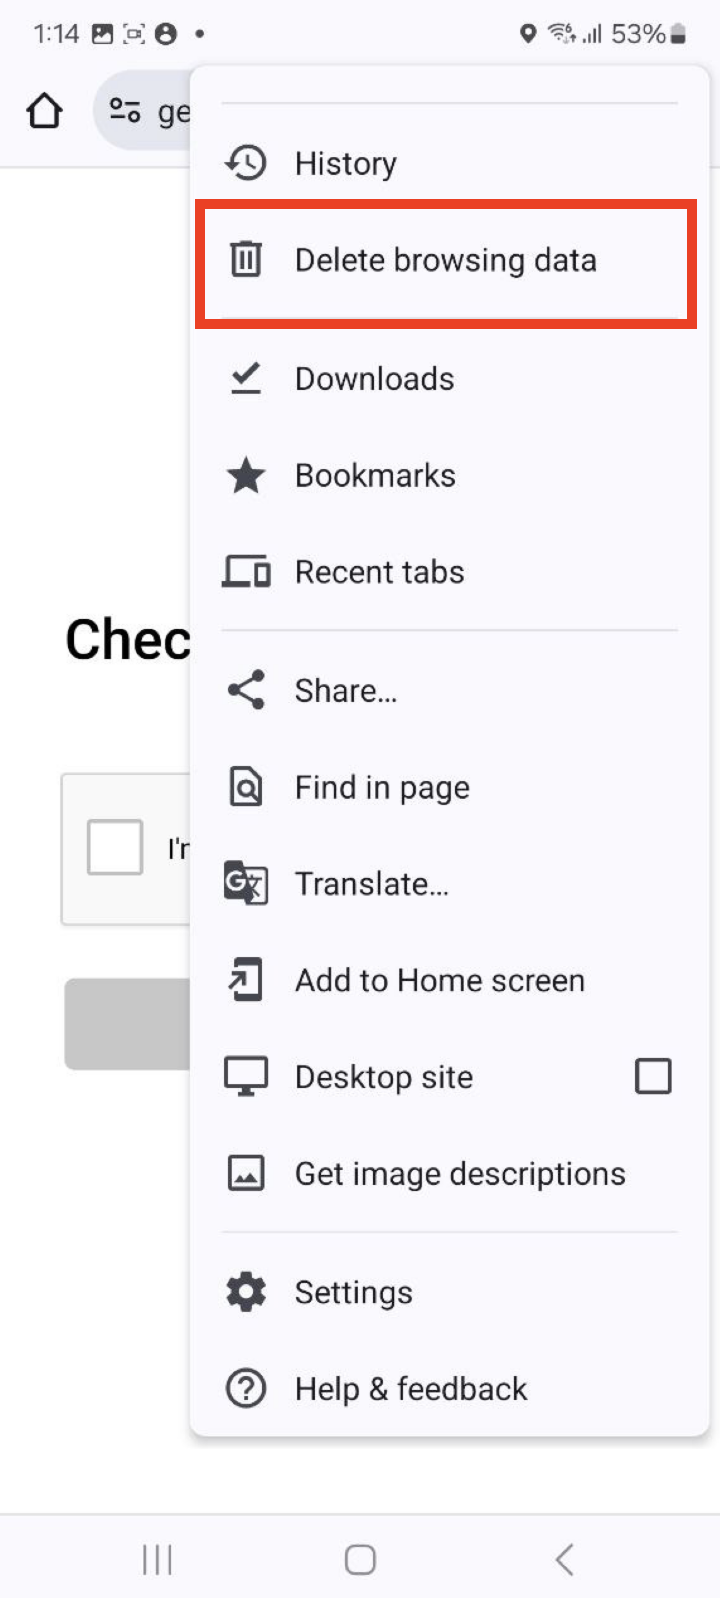Open the Recent tabs menu entry

point(380,572)
